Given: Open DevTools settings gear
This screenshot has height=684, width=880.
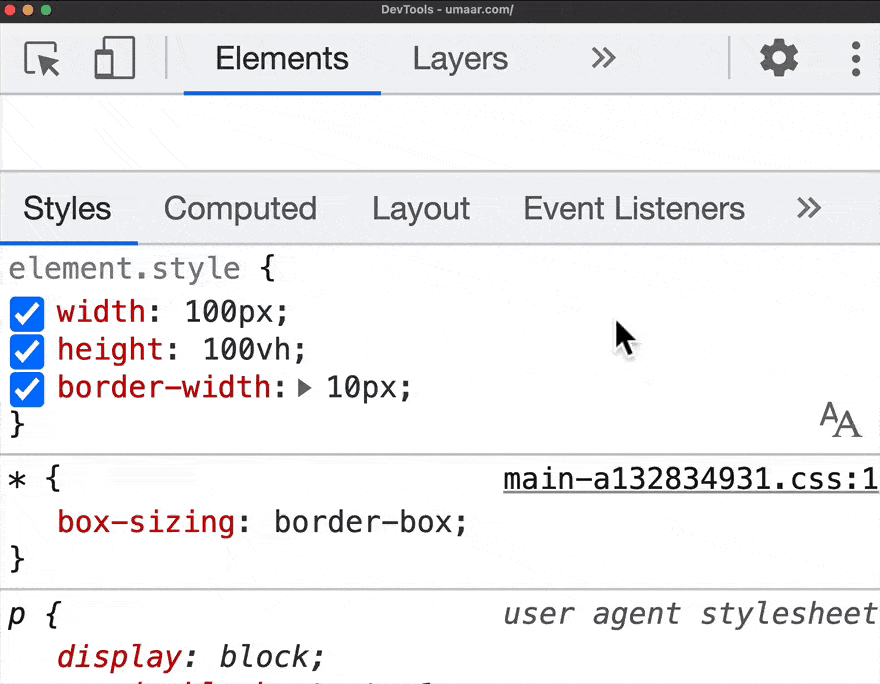Looking at the screenshot, I should [778, 58].
